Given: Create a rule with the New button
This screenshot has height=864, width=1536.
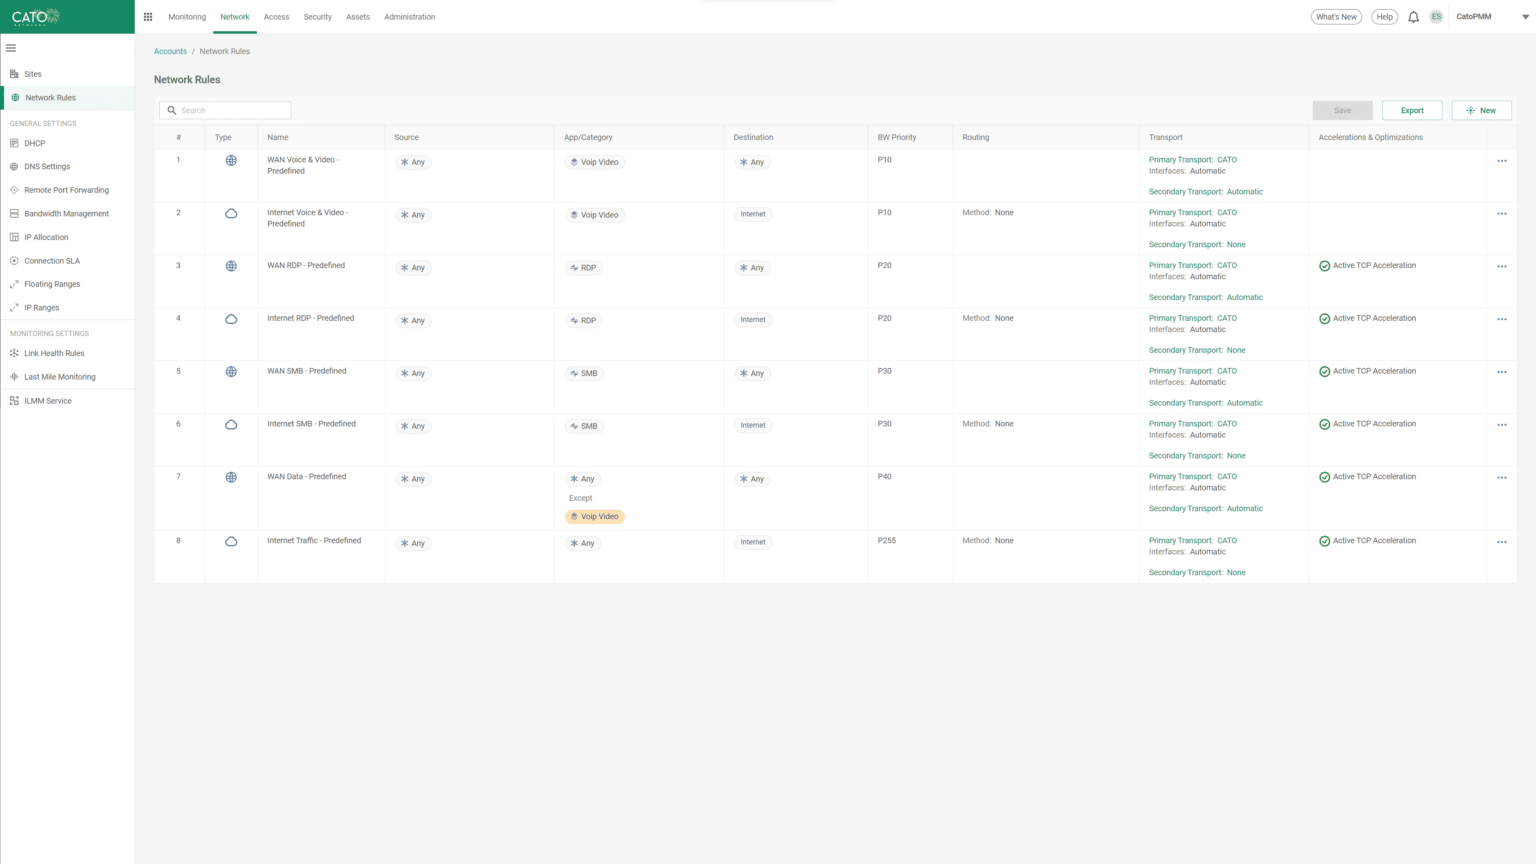Looking at the screenshot, I should (x=1481, y=110).
